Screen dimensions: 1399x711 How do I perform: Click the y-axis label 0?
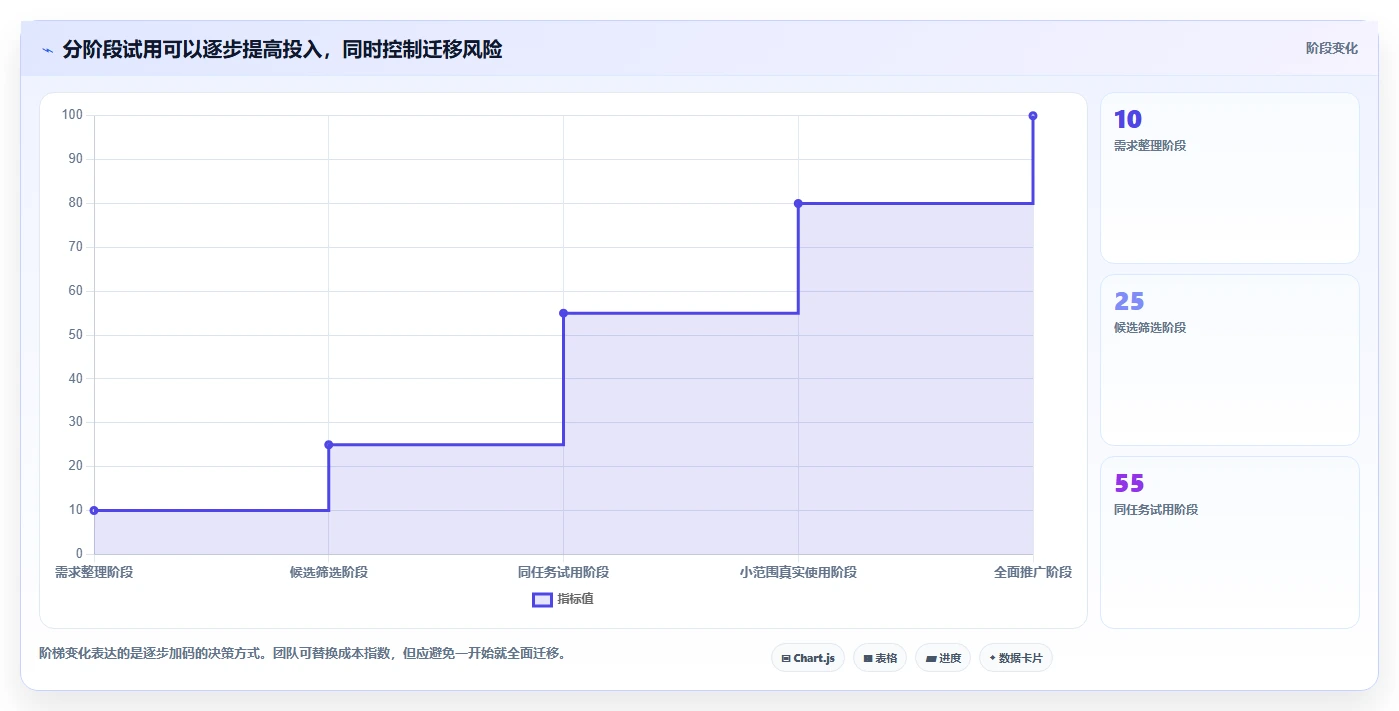(x=79, y=554)
